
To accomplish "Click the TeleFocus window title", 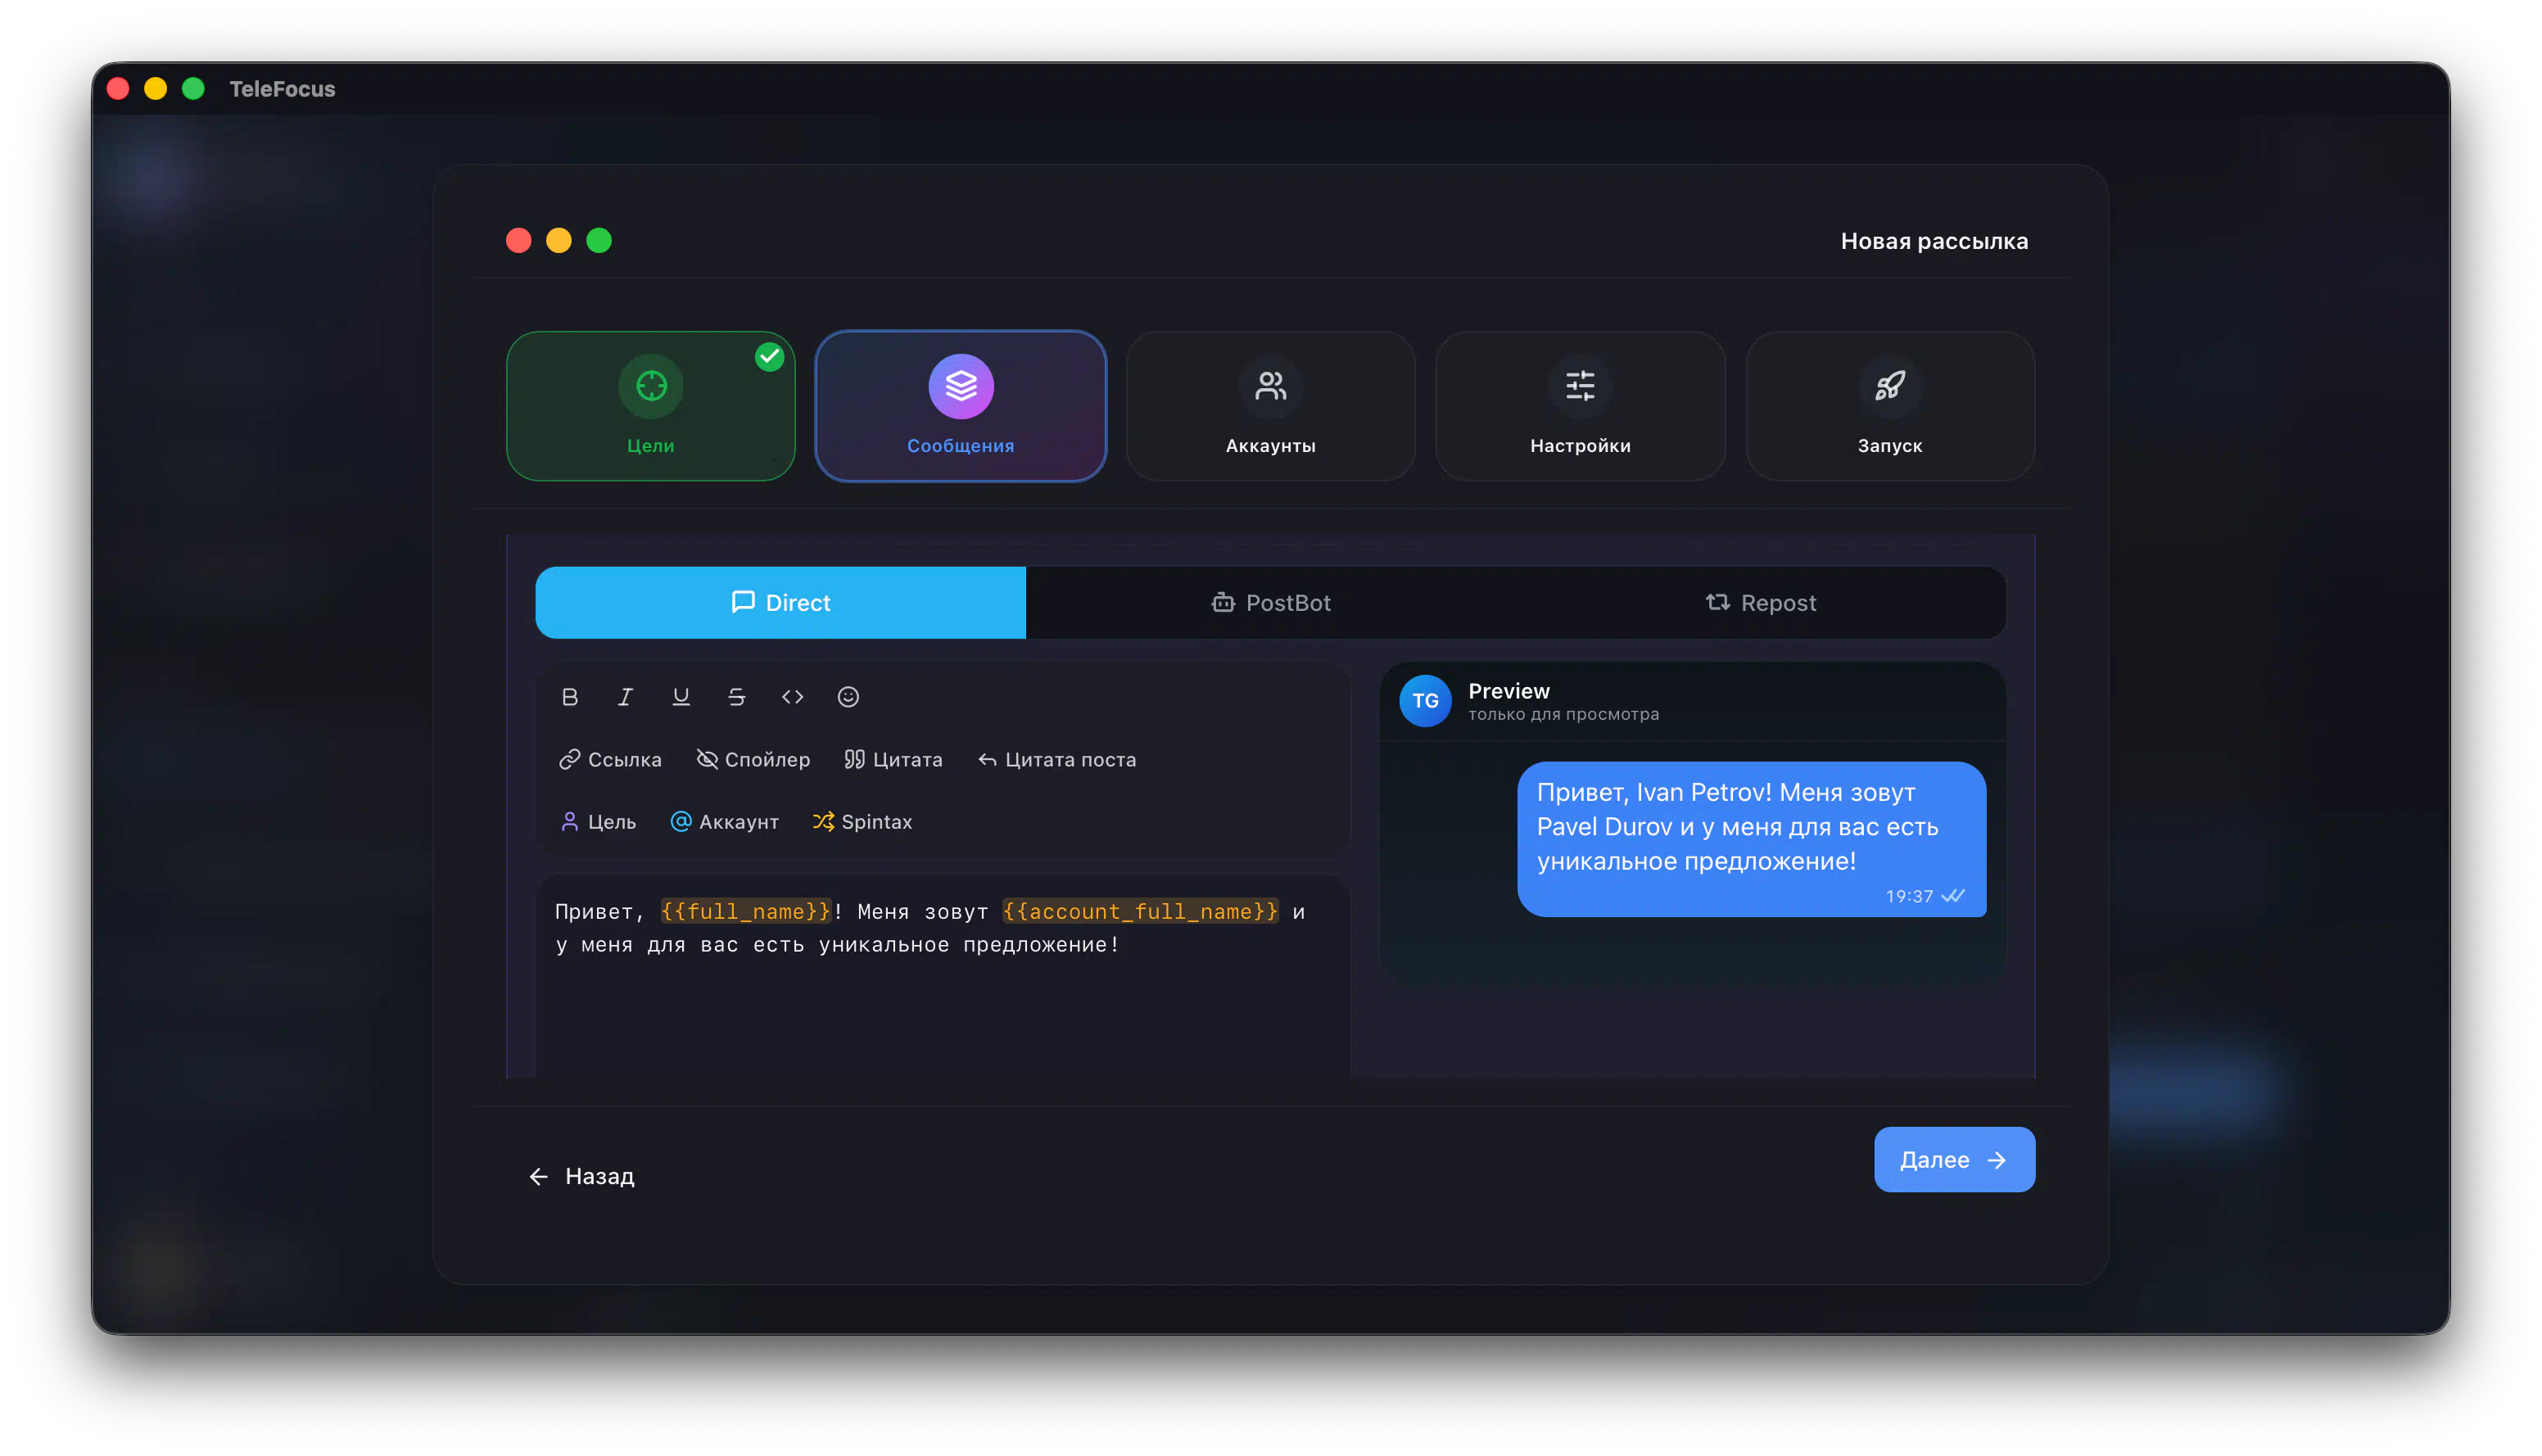I will (x=282, y=89).
